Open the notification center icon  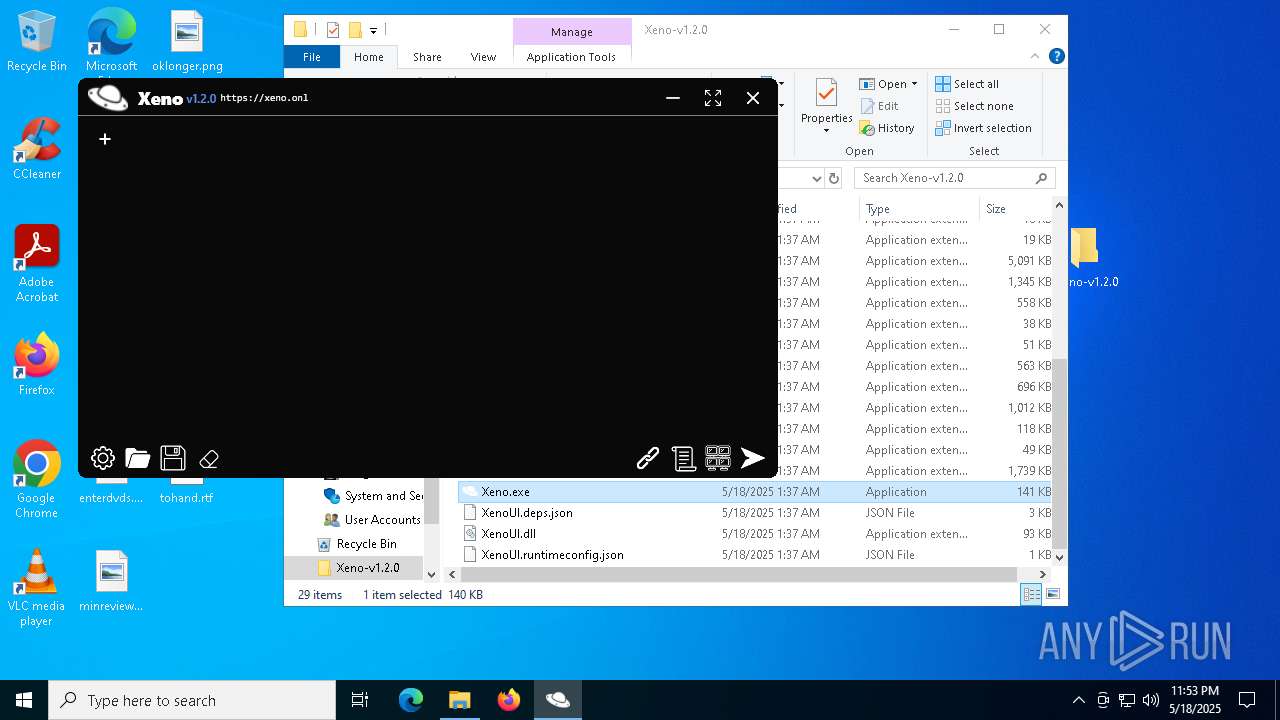[x=1247, y=700]
